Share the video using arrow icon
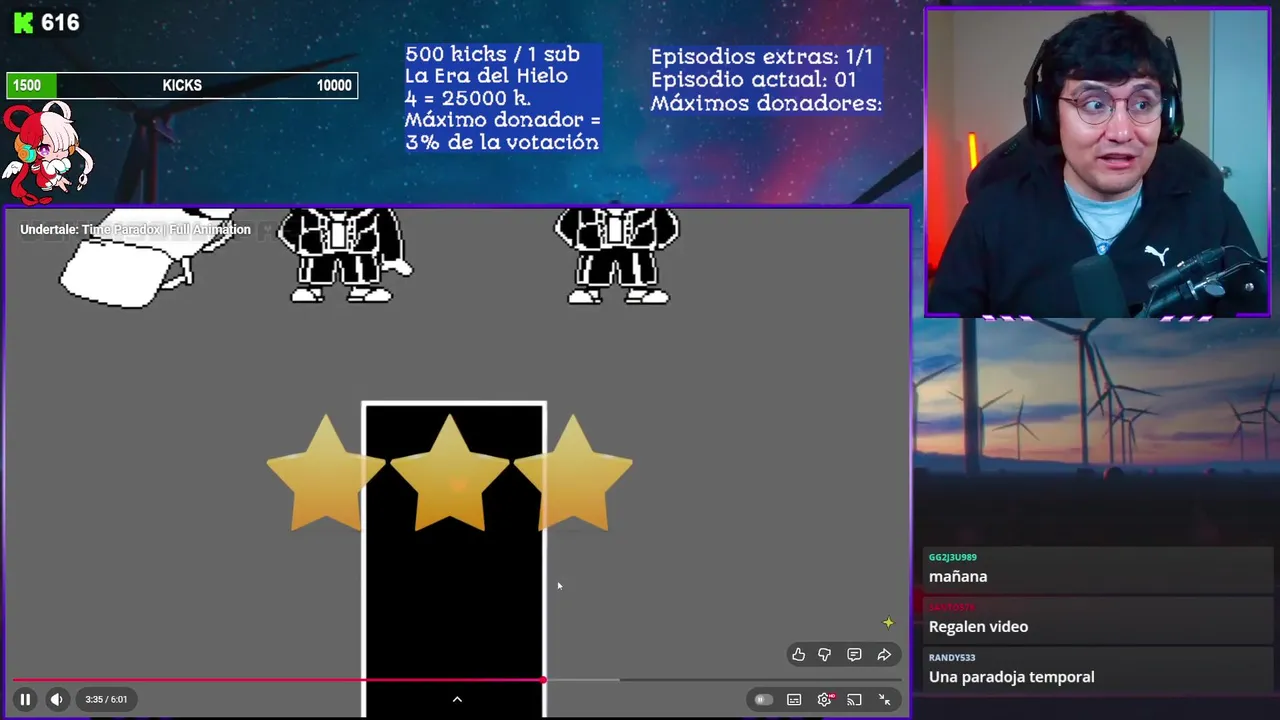Screen dimensions: 1280x720 [x=884, y=655]
